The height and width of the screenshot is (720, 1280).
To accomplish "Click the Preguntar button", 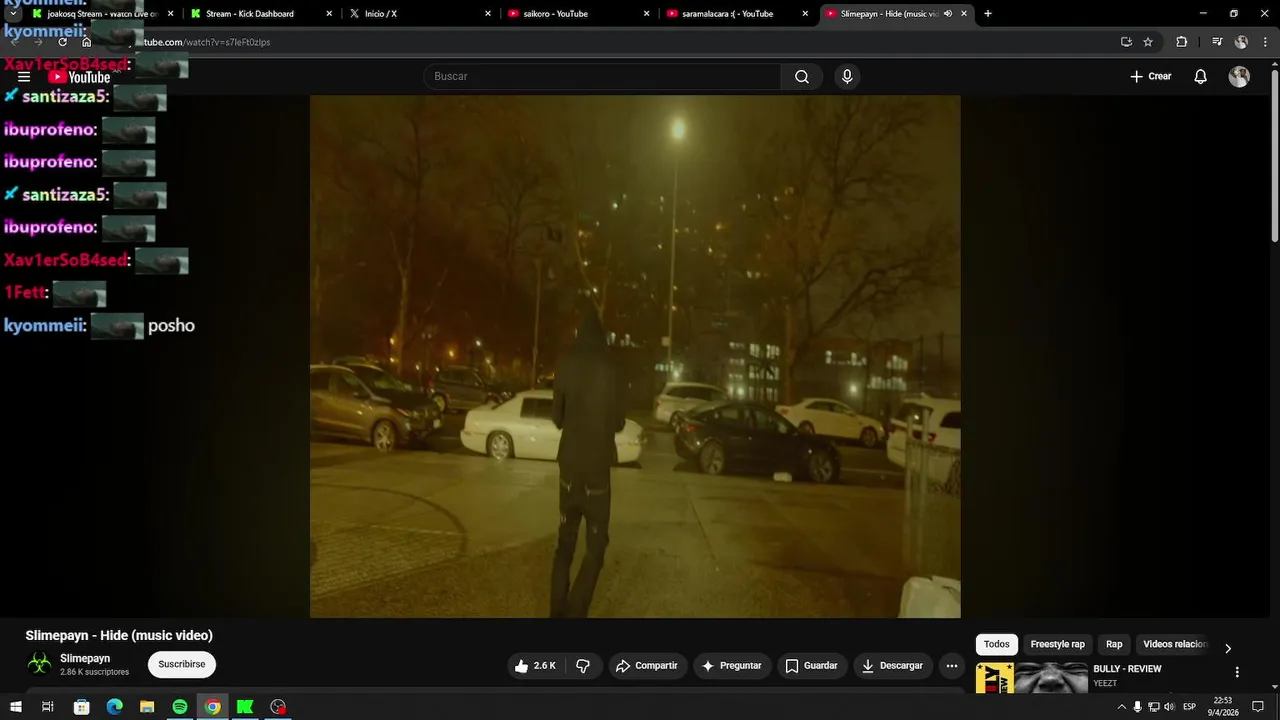I will coord(731,666).
